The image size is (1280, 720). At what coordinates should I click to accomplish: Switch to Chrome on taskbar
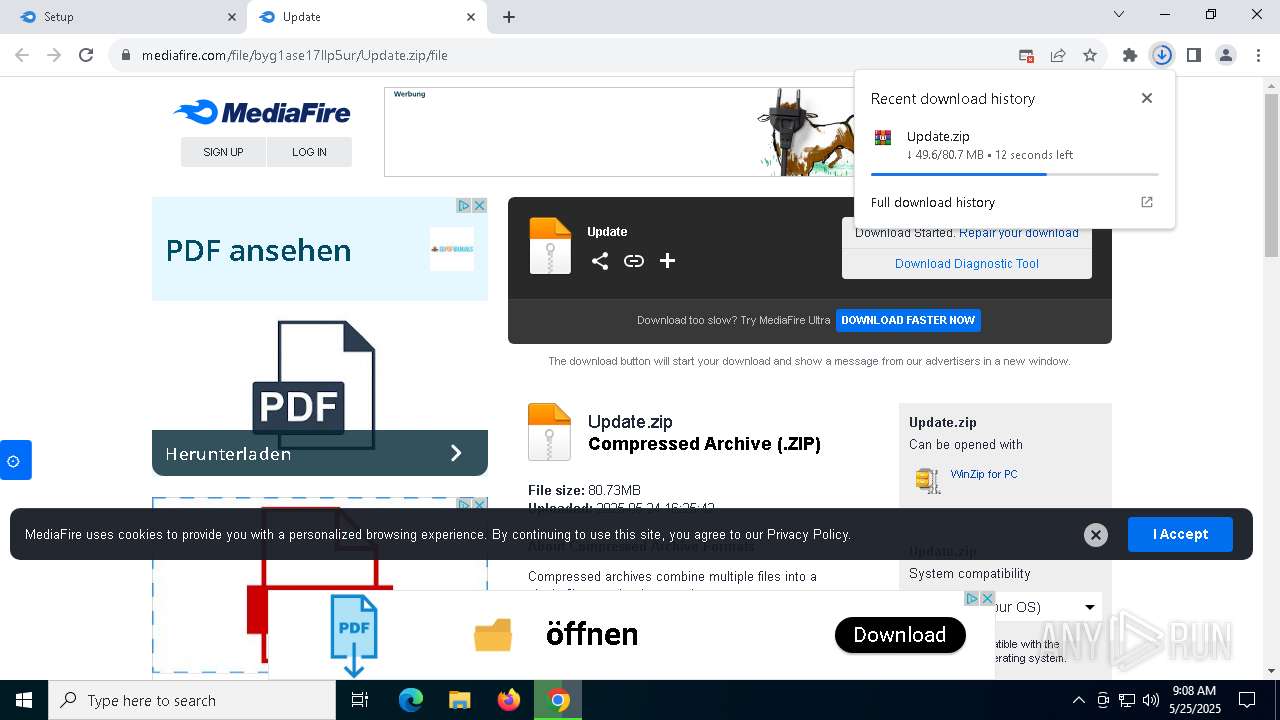point(558,700)
